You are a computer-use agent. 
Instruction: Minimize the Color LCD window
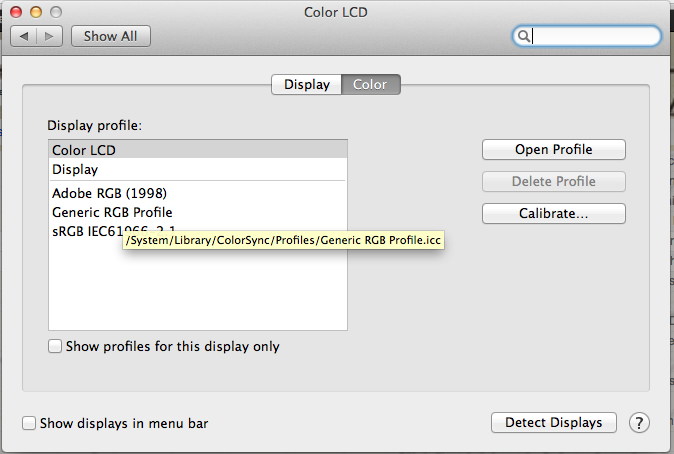click(x=36, y=12)
